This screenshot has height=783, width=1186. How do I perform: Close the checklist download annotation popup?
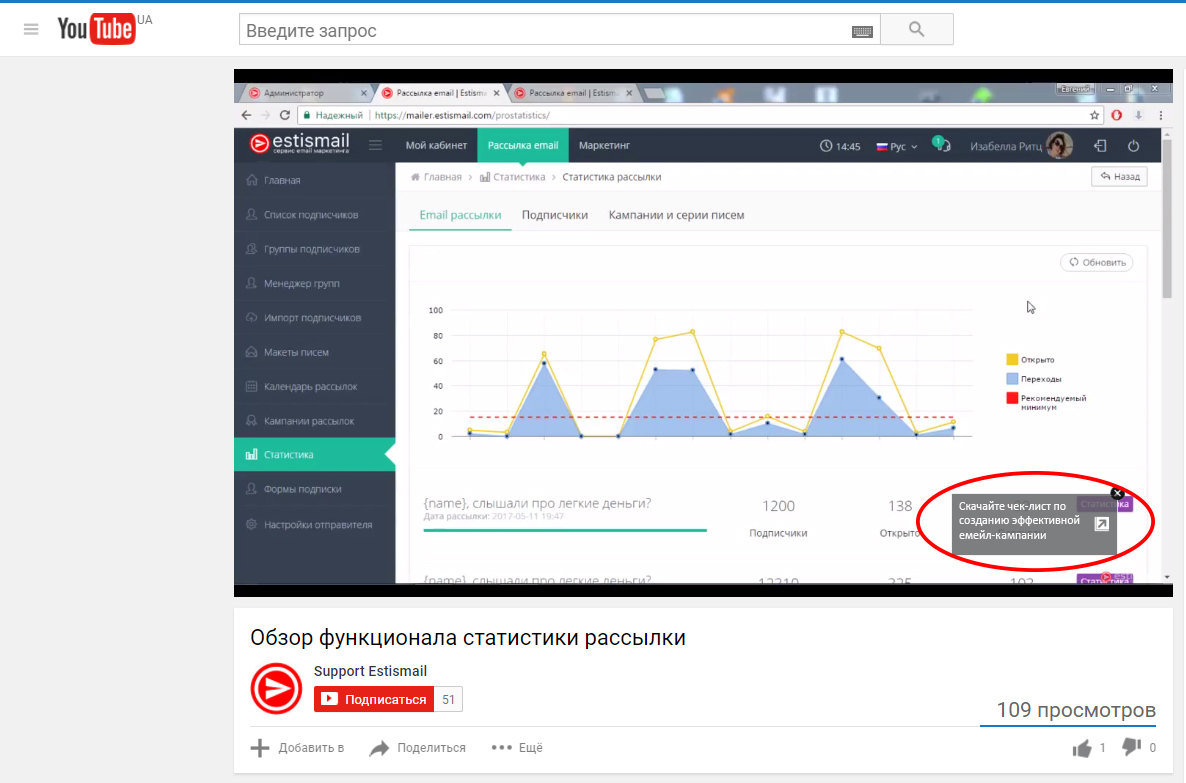coord(1117,493)
